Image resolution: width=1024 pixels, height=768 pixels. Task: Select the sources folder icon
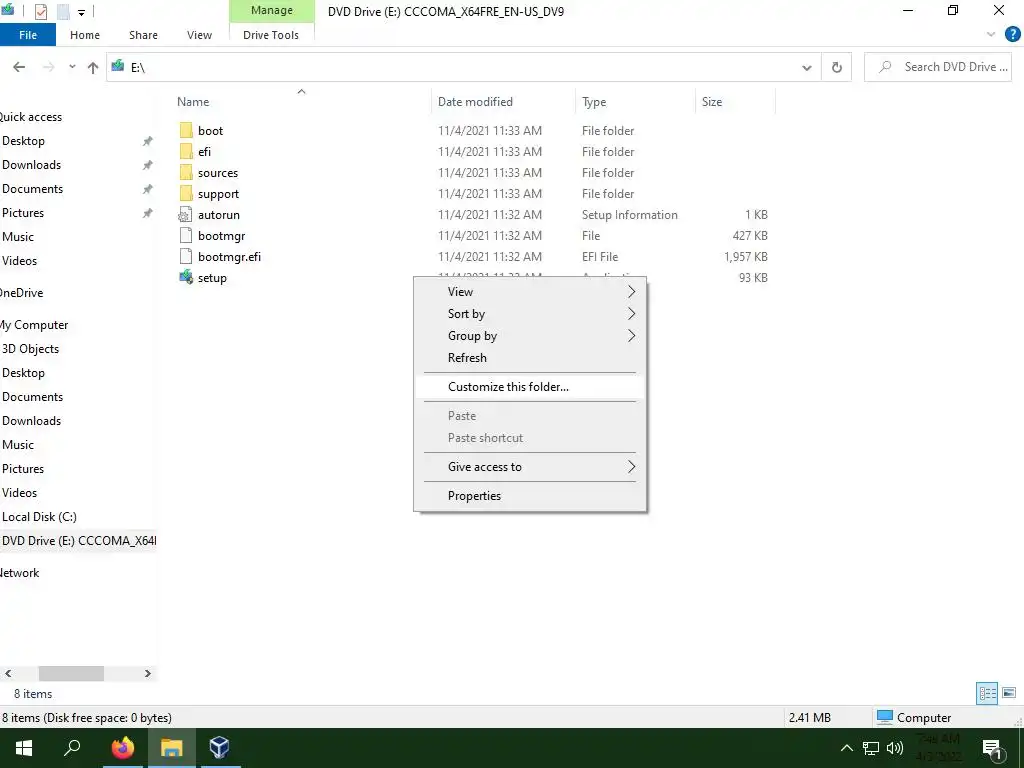(x=186, y=172)
